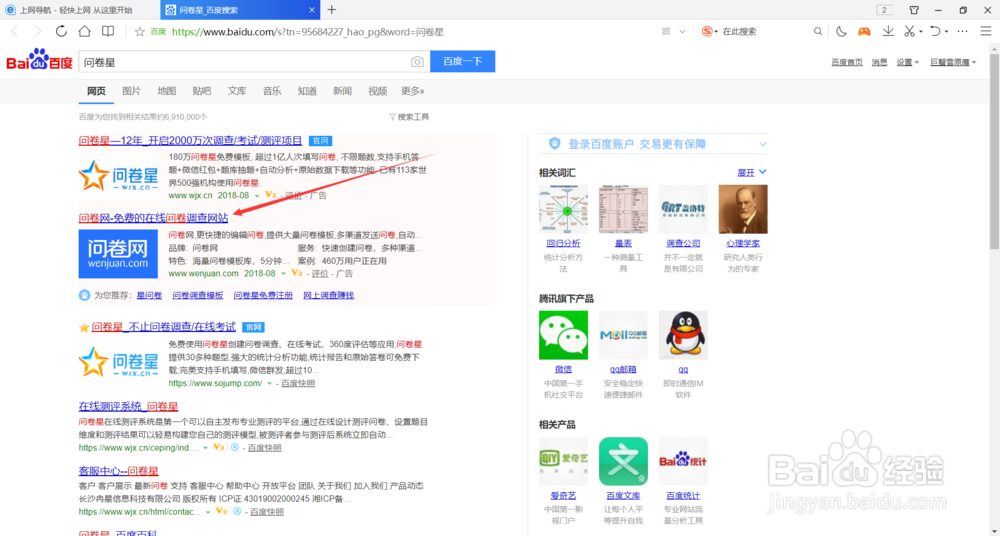Open the three-dots more tools icon
1000x536 pixels.
pyautogui.click(x=962, y=31)
